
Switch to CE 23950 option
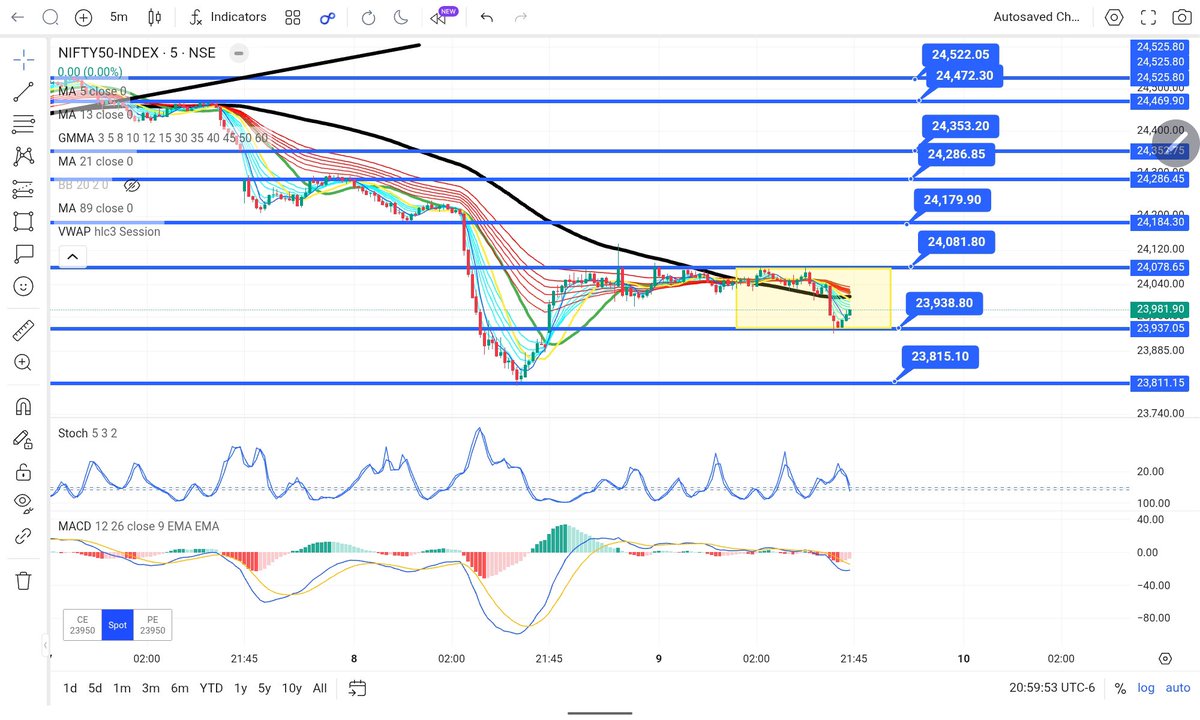(x=81, y=625)
